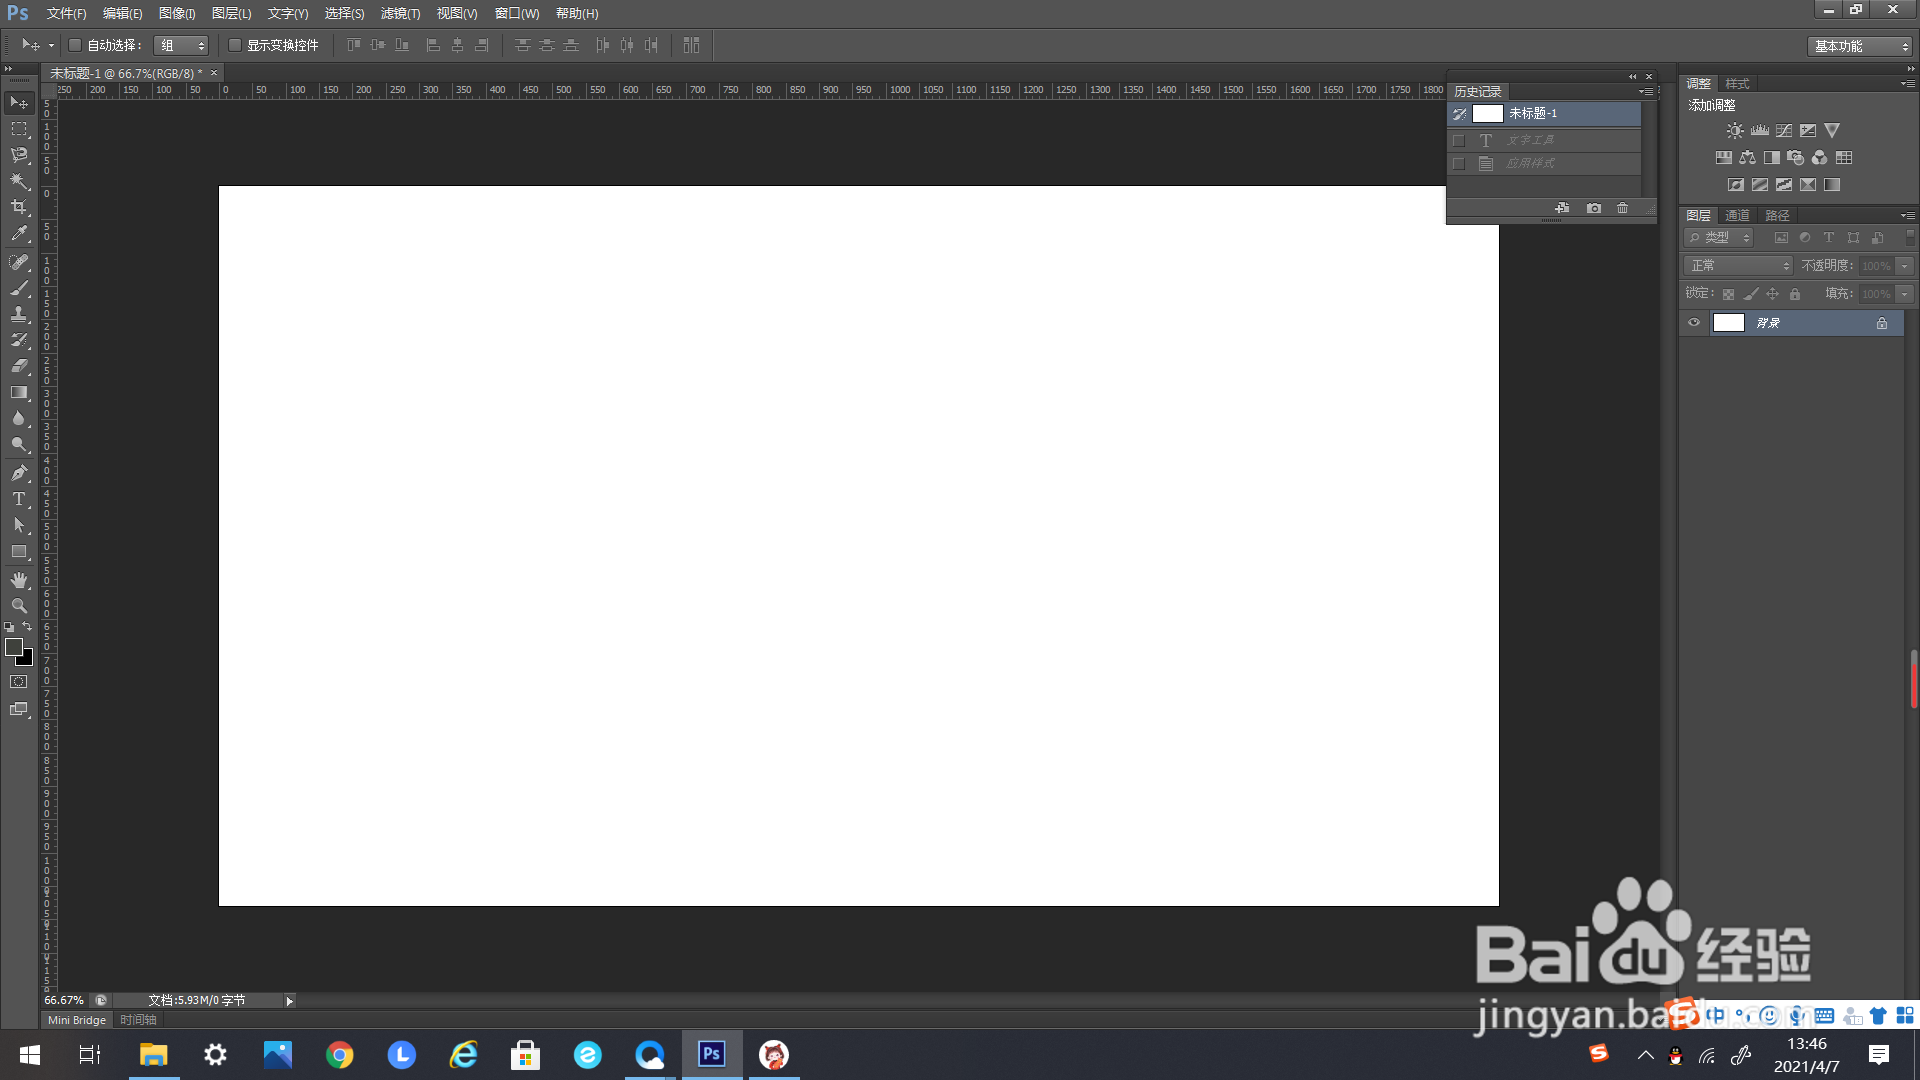
Task: Hide the 背景 layer eye icon
Action: pos(1694,323)
